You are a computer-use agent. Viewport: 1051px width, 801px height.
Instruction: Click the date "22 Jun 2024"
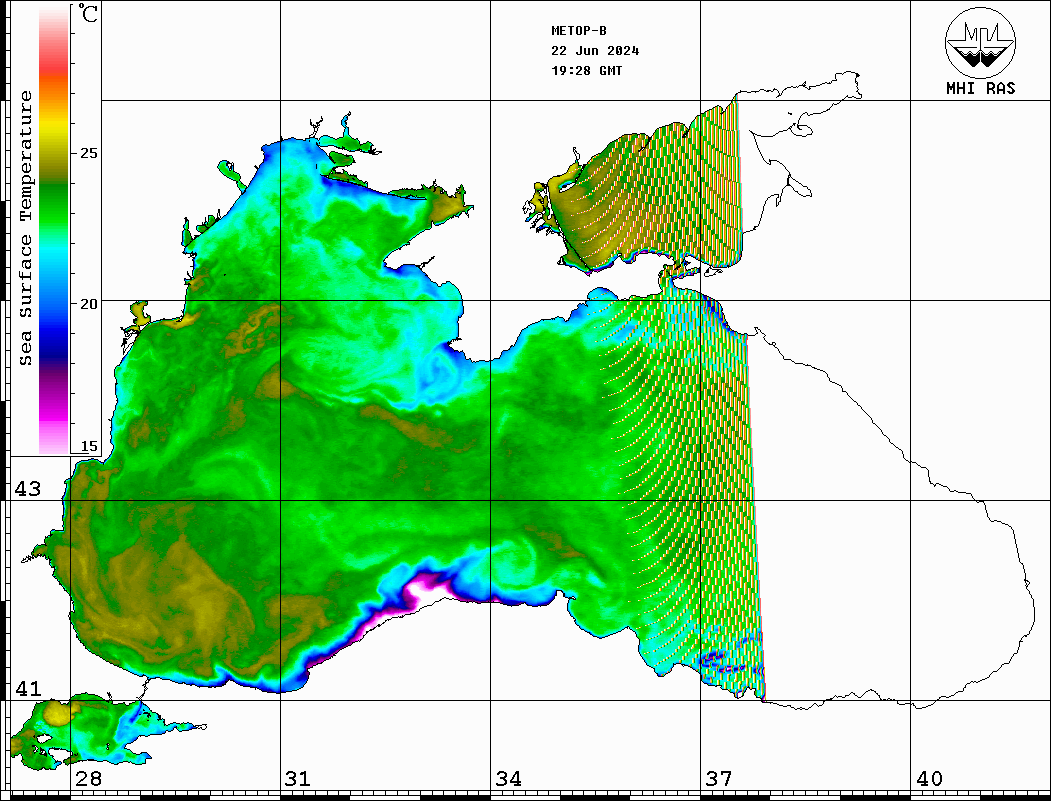pyautogui.click(x=595, y=51)
